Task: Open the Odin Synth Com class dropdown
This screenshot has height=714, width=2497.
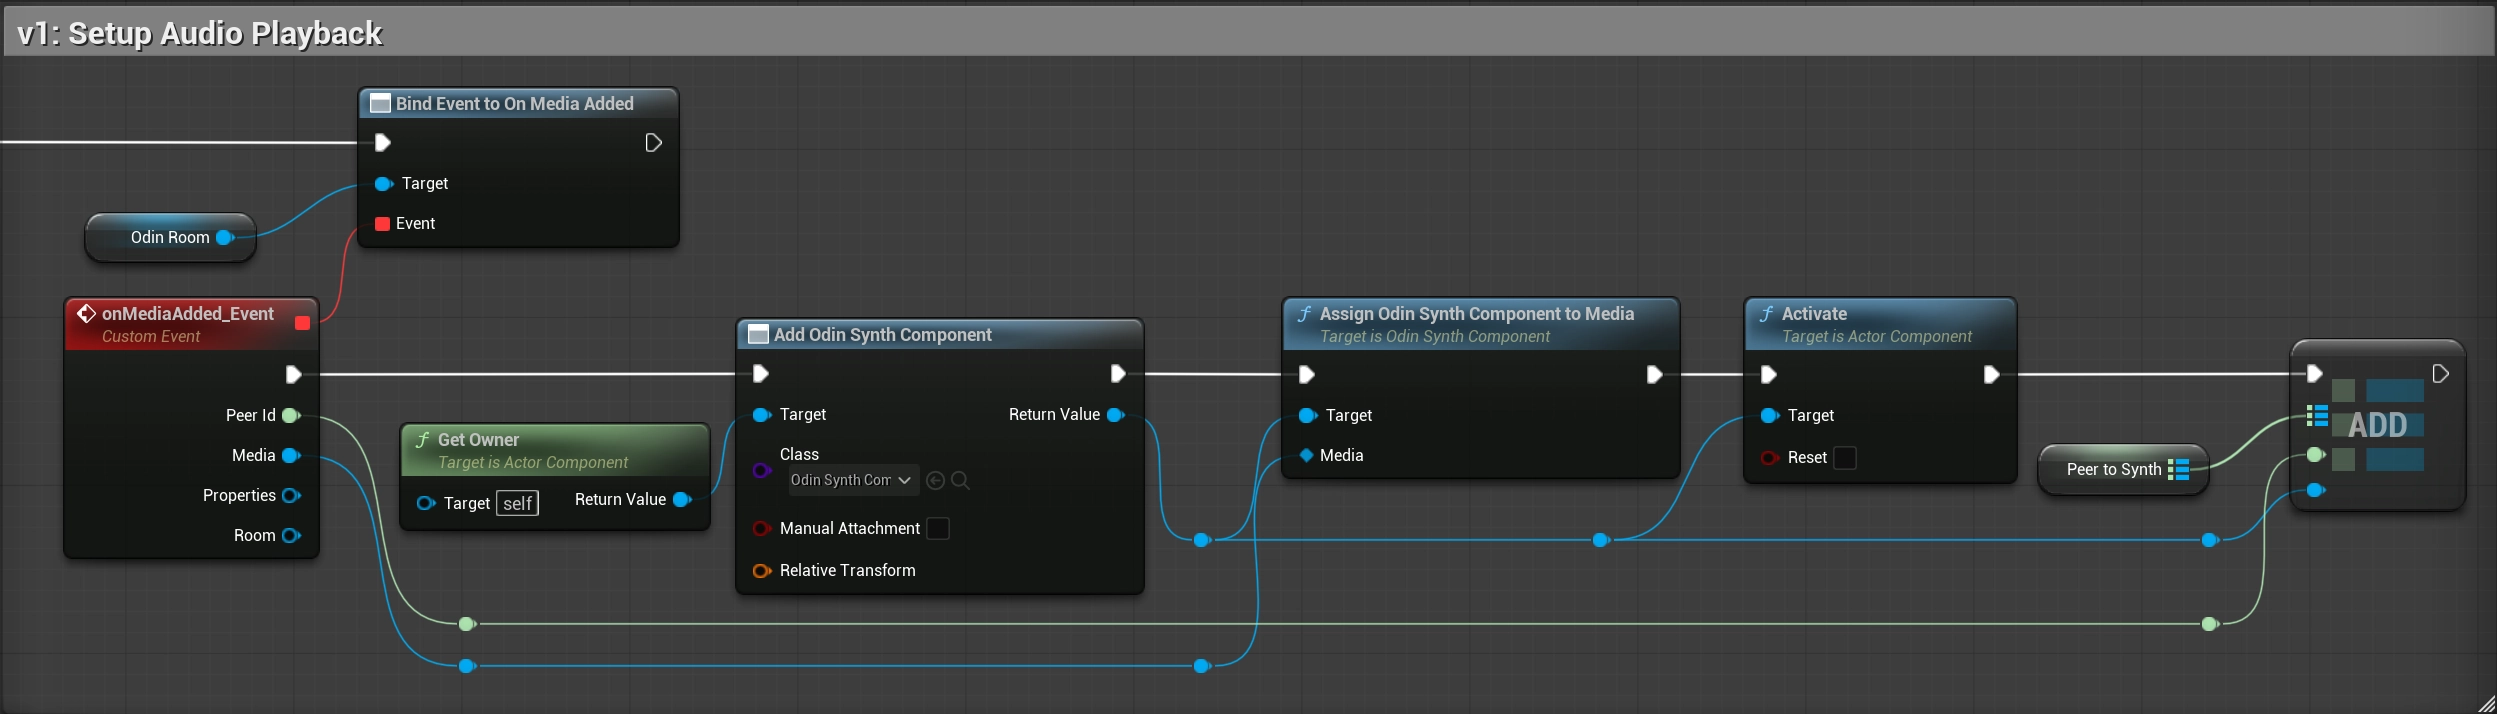Action: pyautogui.click(x=853, y=481)
